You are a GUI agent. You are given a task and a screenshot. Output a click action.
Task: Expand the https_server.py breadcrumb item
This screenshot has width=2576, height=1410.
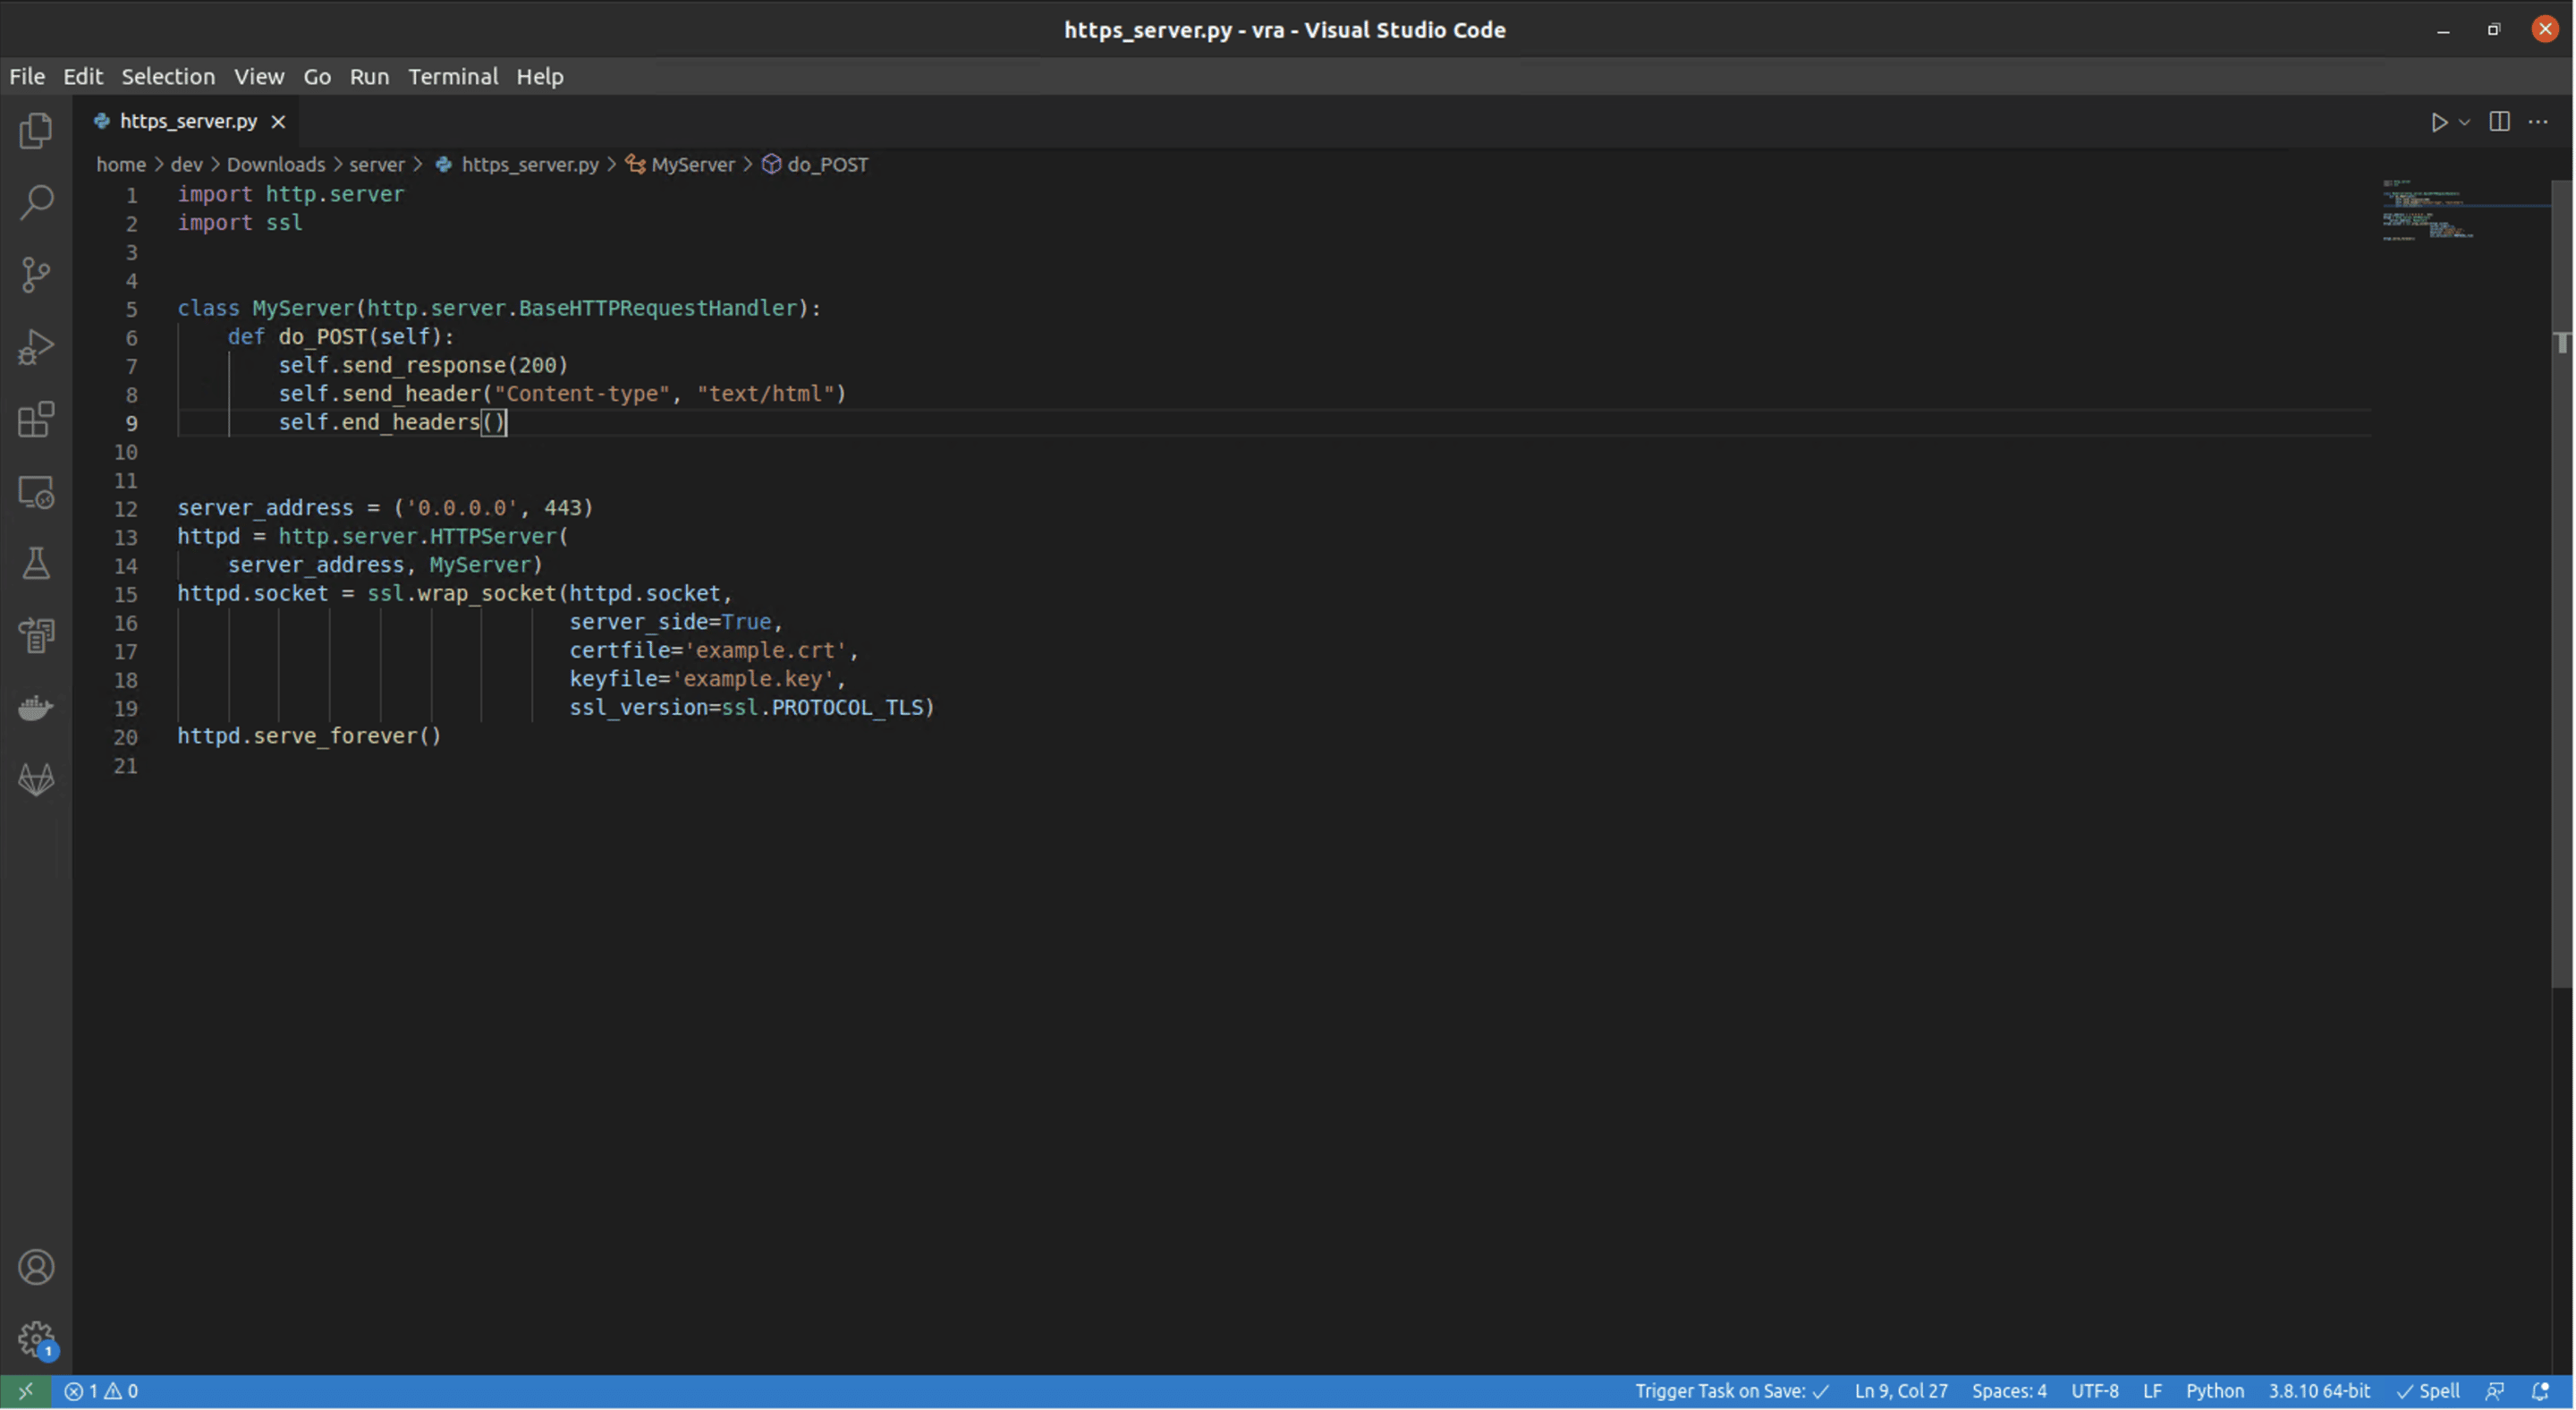(x=530, y=163)
